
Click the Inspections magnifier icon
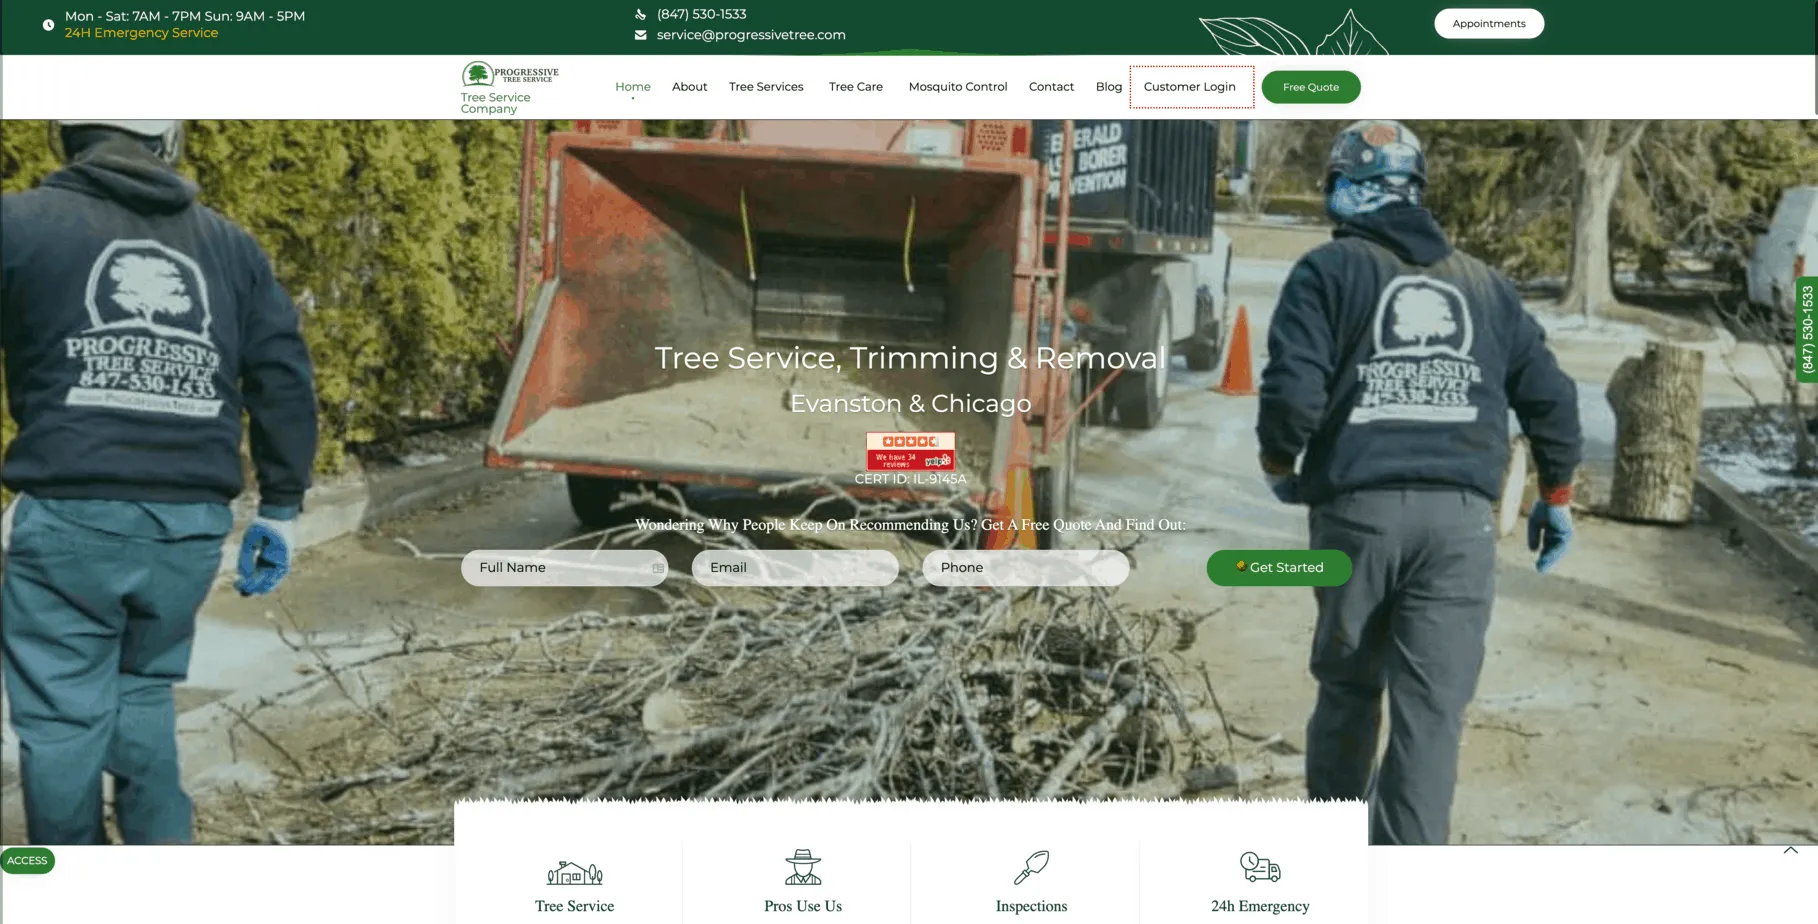tap(1031, 868)
